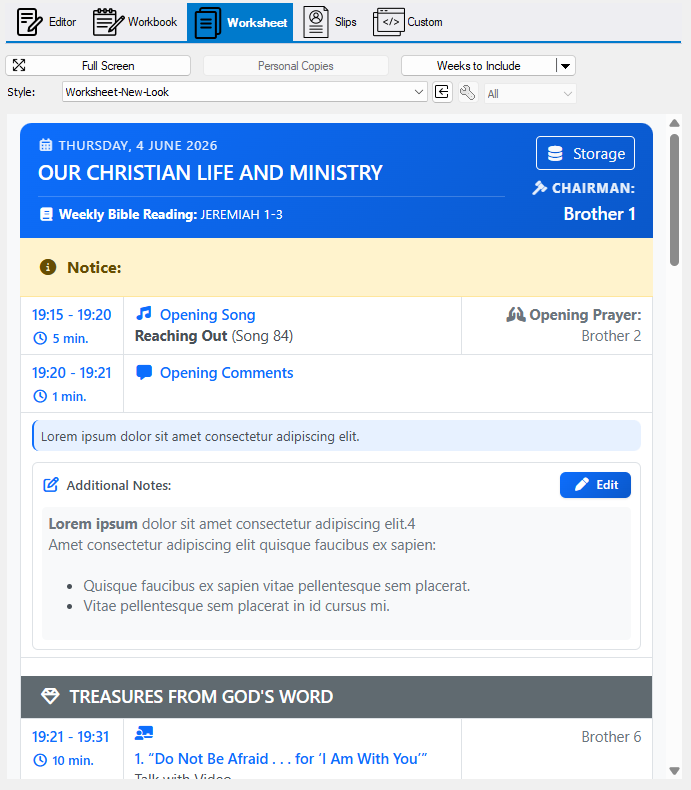Click the wrench settings icon
691x790 pixels.
tap(467, 93)
